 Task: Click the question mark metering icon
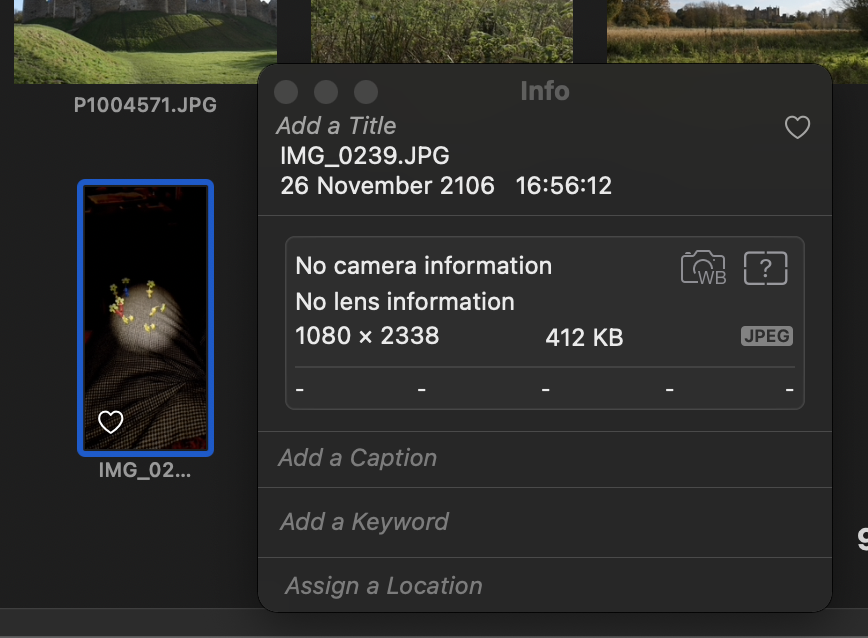(766, 268)
